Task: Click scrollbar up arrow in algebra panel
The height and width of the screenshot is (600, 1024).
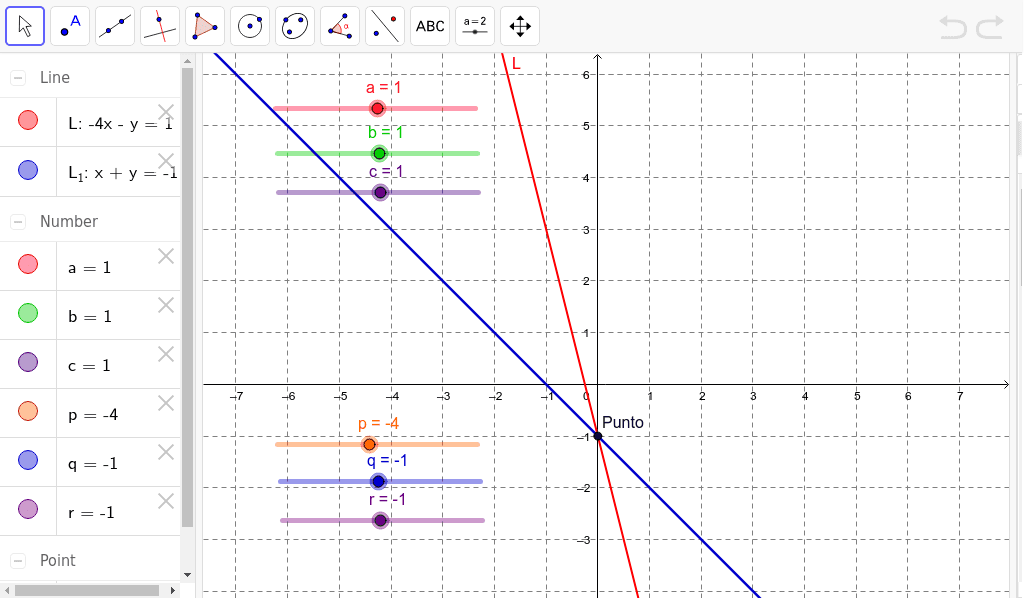Action: [x=187, y=61]
